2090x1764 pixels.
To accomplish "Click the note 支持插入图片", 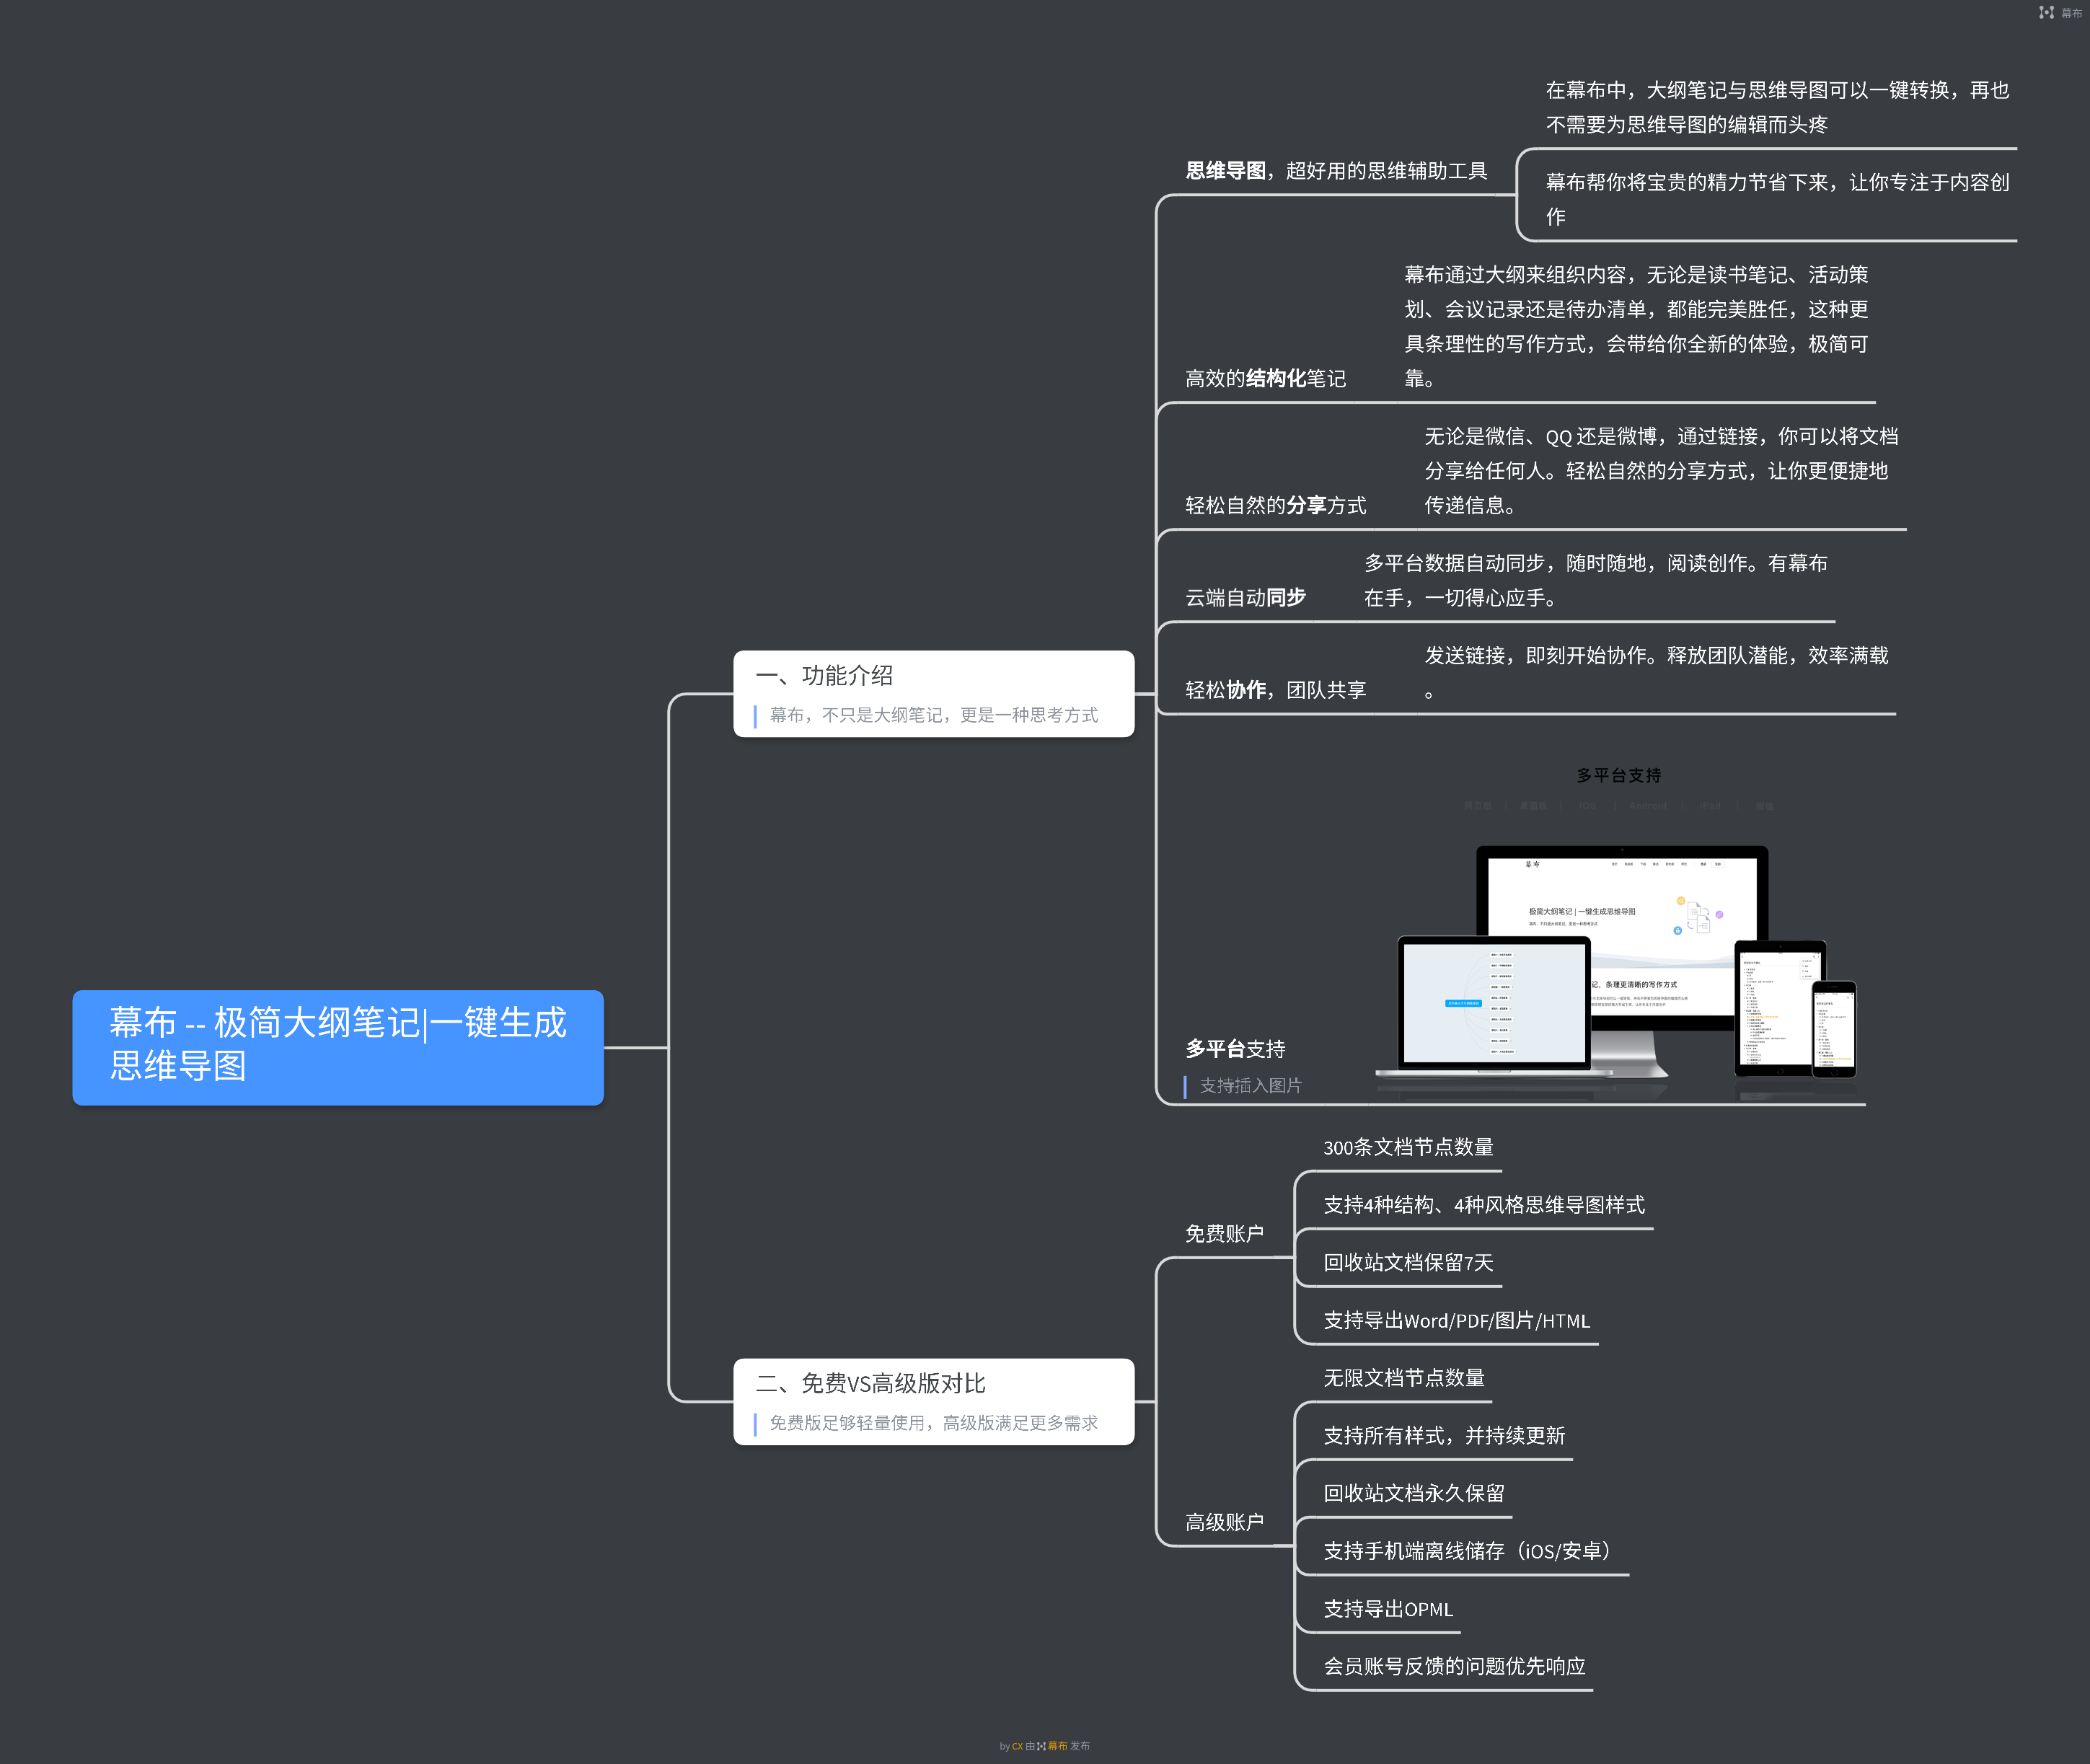I will click(x=1250, y=1085).
